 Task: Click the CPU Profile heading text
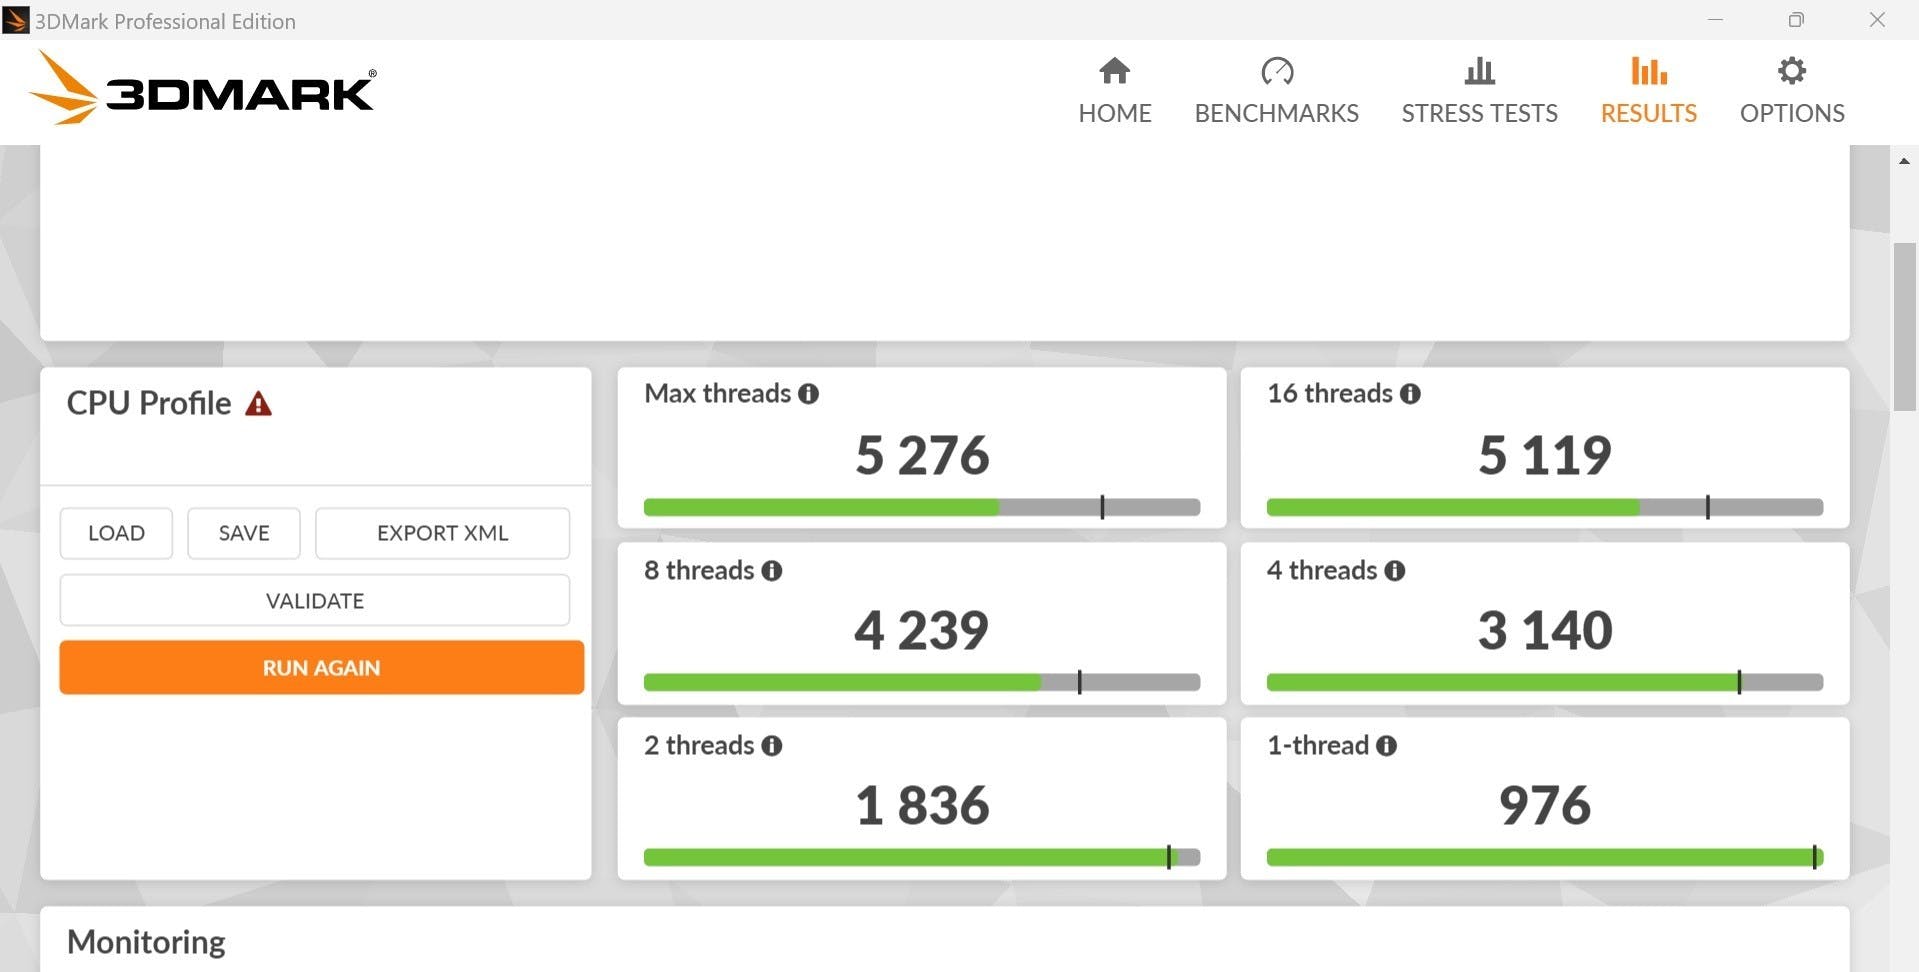(149, 403)
